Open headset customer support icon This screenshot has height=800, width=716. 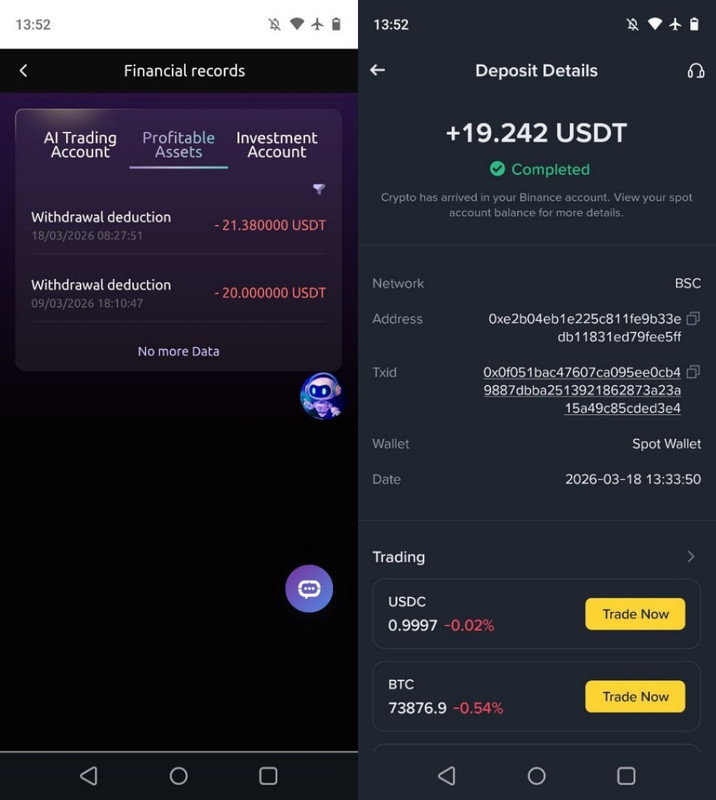point(695,70)
